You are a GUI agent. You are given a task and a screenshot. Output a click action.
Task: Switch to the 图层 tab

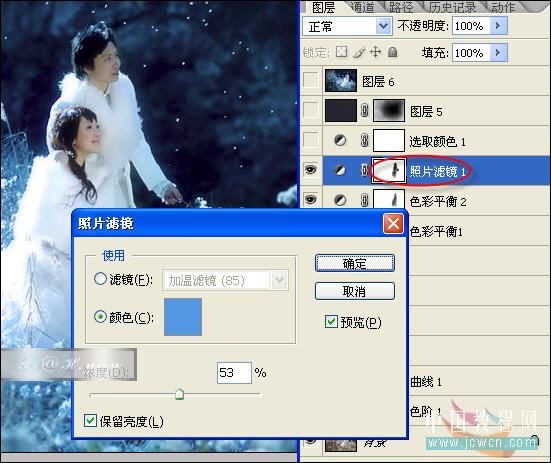323,7
